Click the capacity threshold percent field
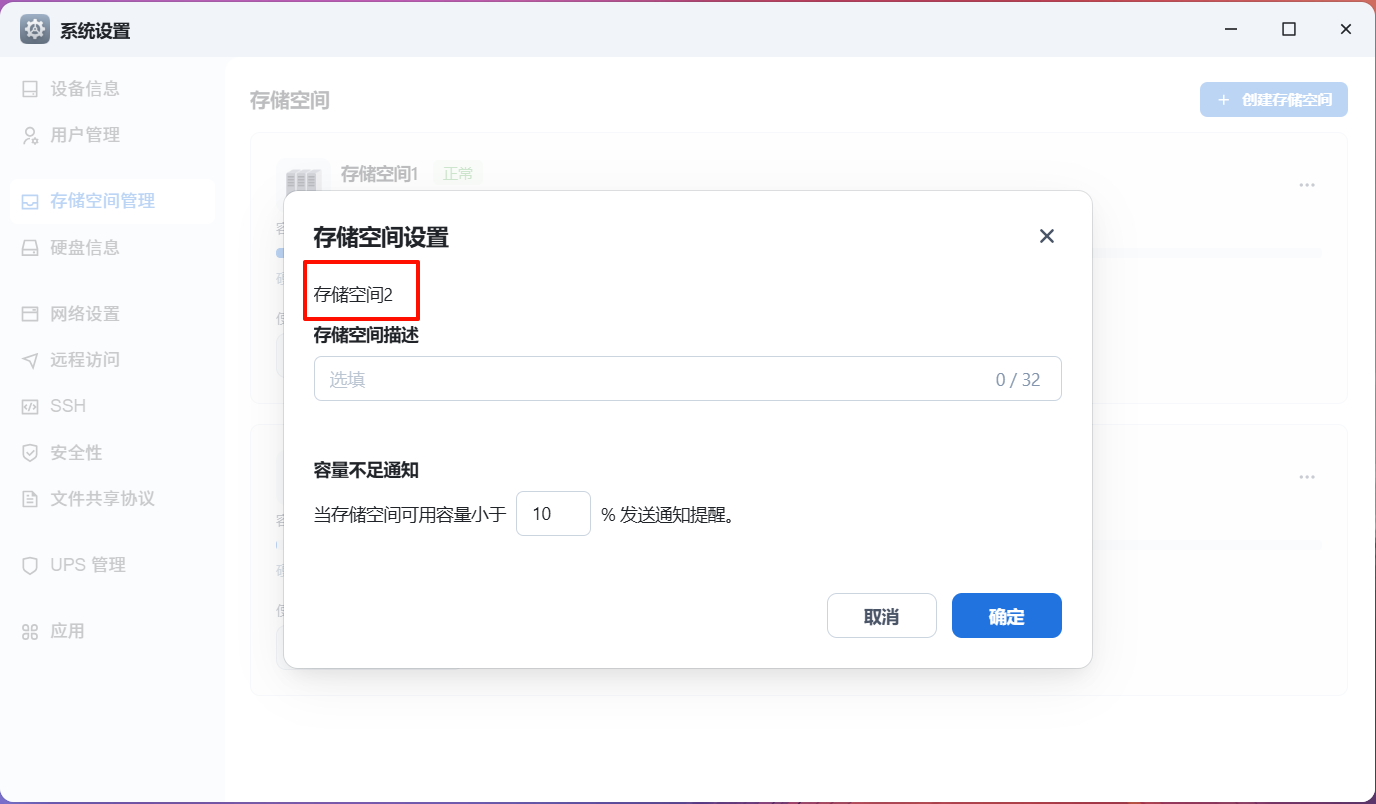Screen dimensions: 1376x804 pos(553,514)
